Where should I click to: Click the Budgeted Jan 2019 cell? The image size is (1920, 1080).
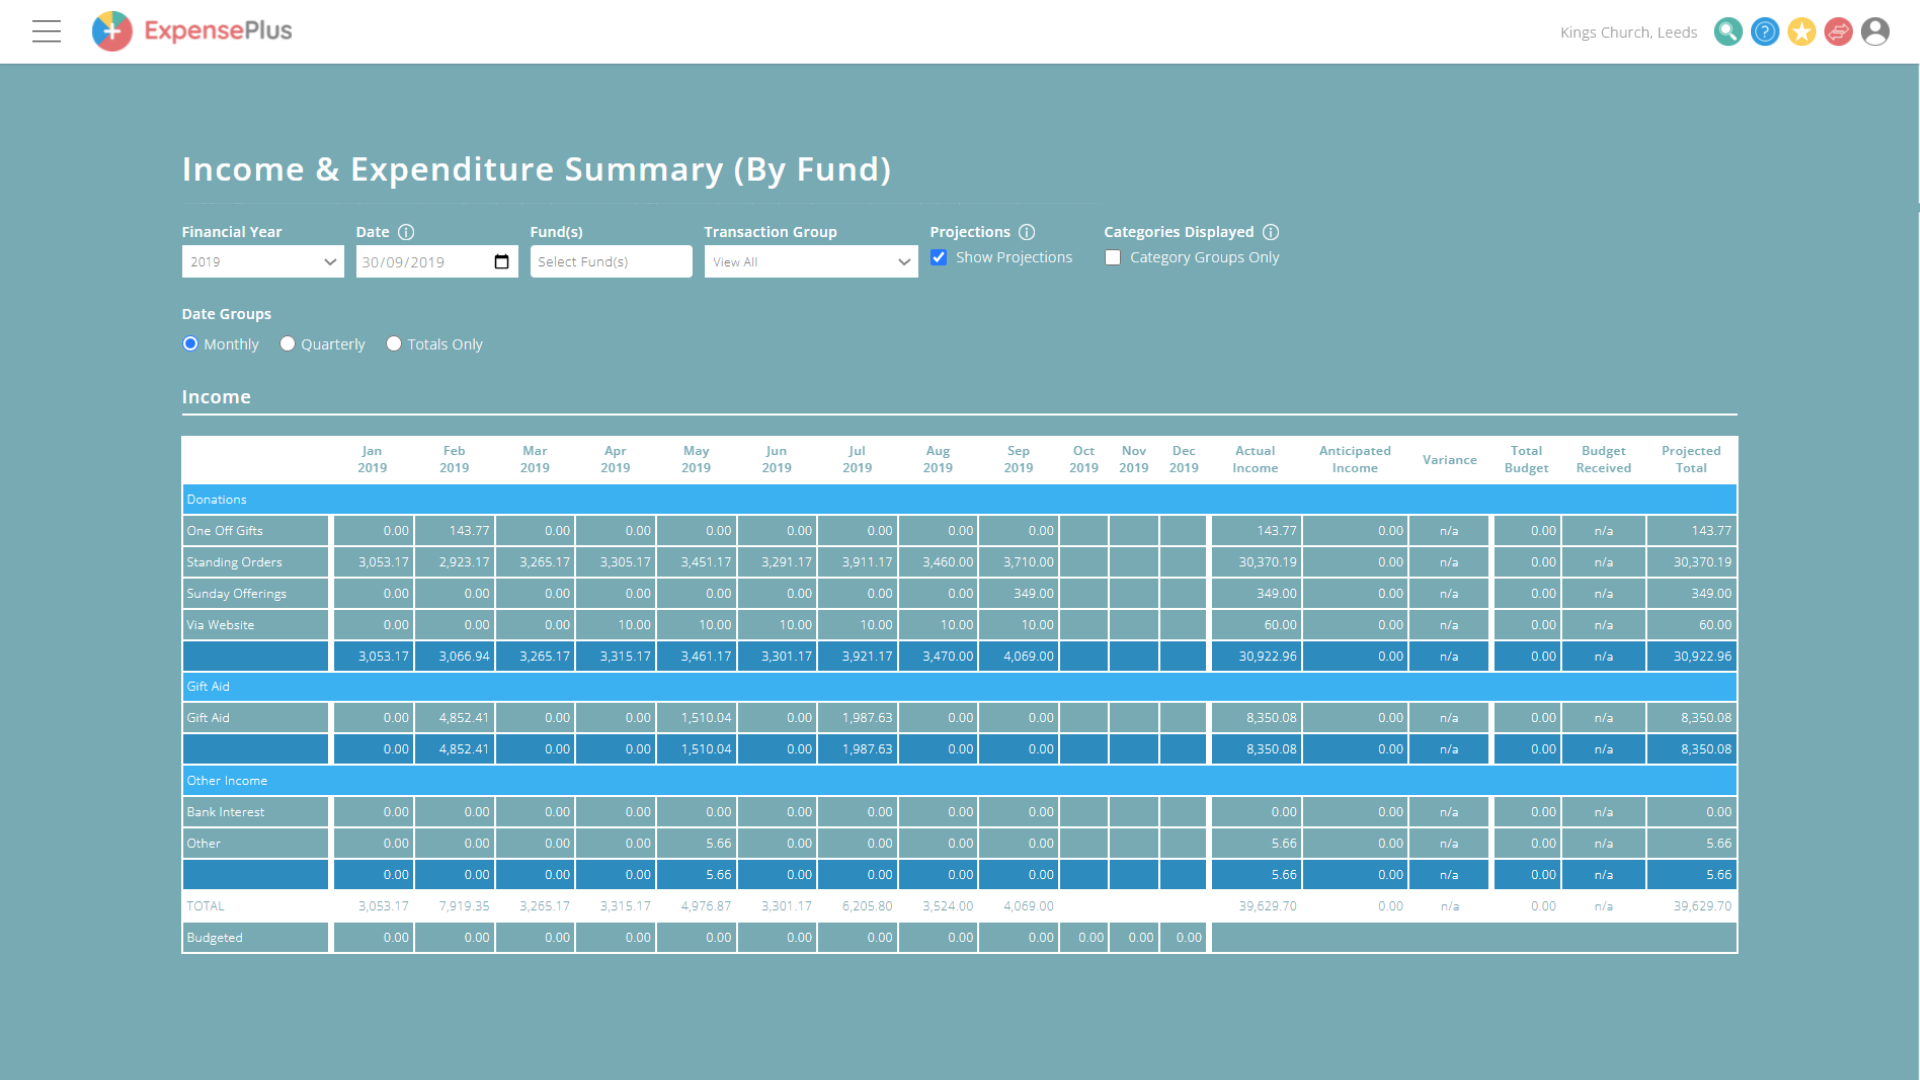pos(372,938)
